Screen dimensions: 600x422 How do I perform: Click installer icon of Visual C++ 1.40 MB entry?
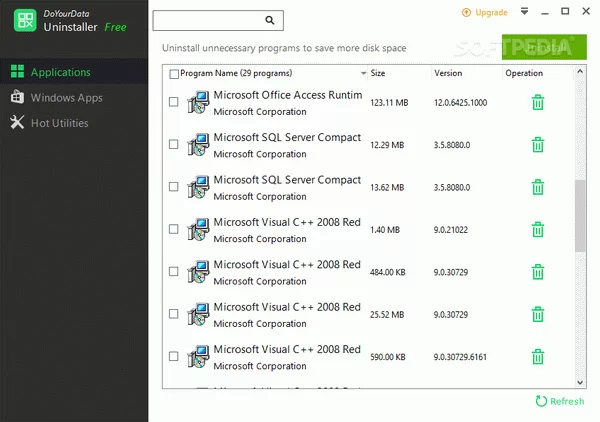[198, 230]
